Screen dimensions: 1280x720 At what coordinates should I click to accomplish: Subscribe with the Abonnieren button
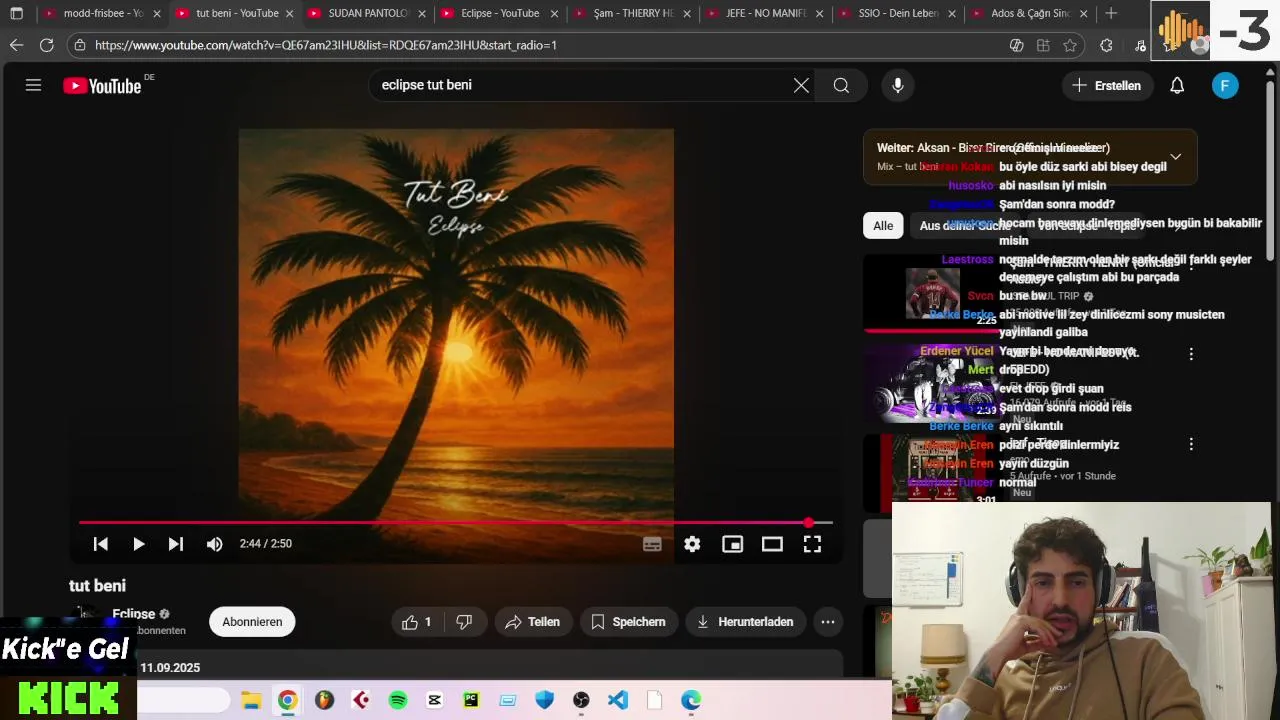click(x=252, y=622)
